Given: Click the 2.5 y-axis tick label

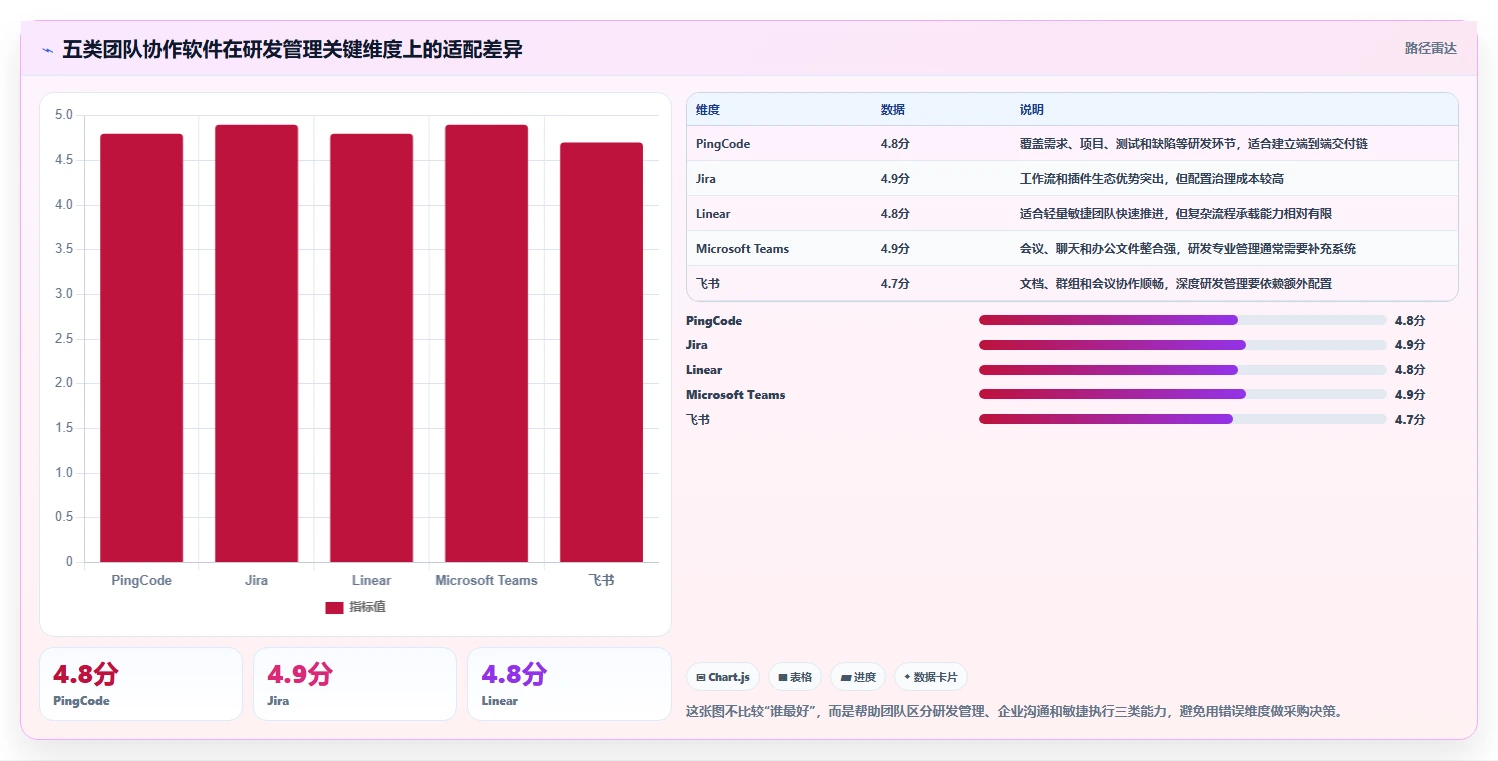Looking at the screenshot, I should point(64,339).
